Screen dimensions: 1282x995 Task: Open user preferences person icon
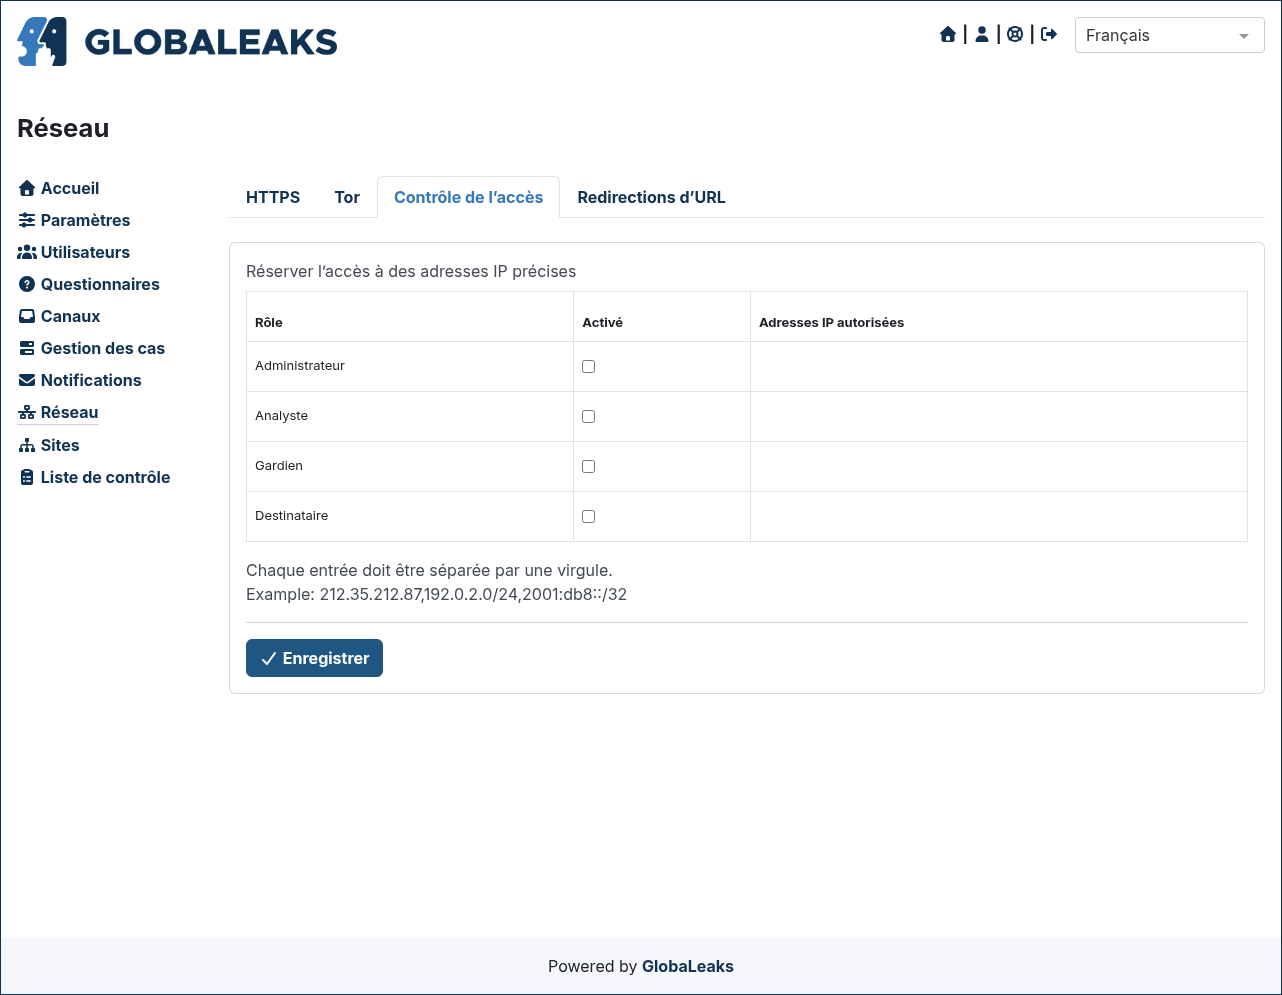point(982,35)
